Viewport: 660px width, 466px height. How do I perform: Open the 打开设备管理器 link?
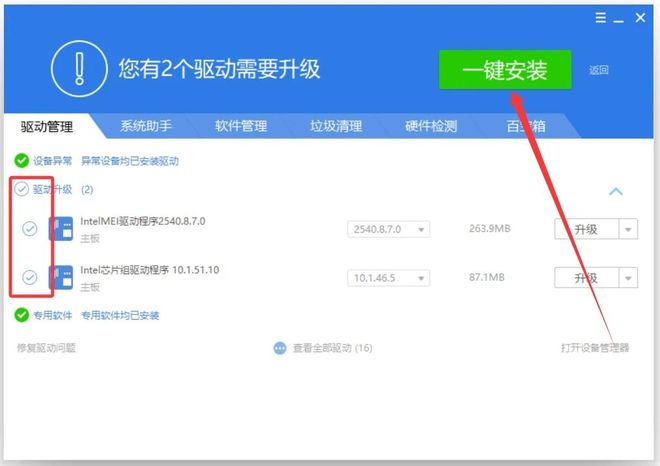[595, 348]
